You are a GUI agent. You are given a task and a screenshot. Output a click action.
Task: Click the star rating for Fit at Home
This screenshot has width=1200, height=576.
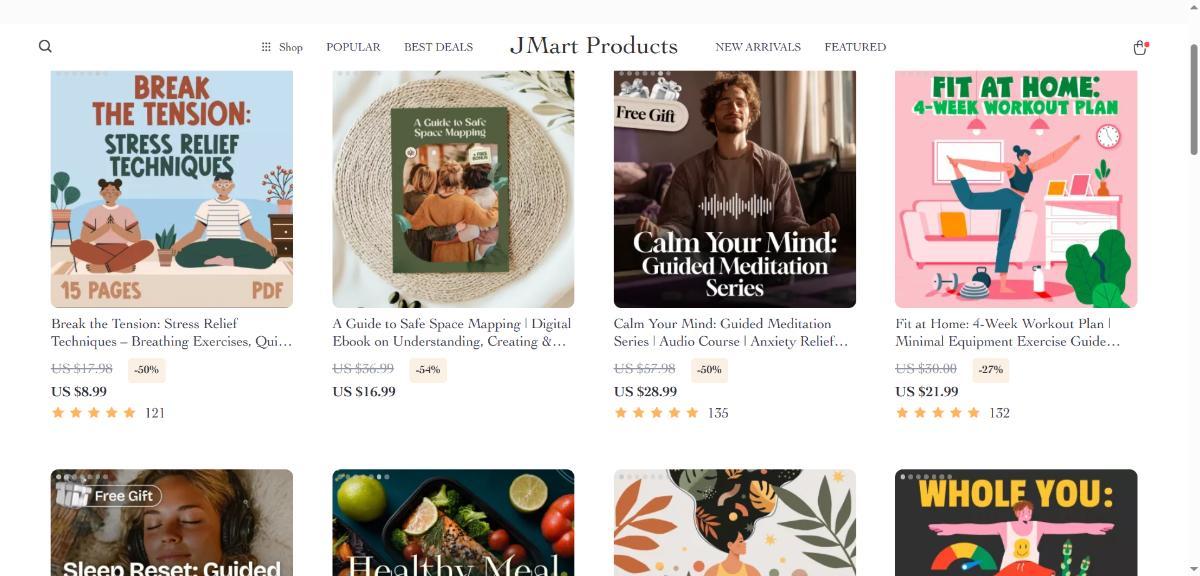pos(938,413)
